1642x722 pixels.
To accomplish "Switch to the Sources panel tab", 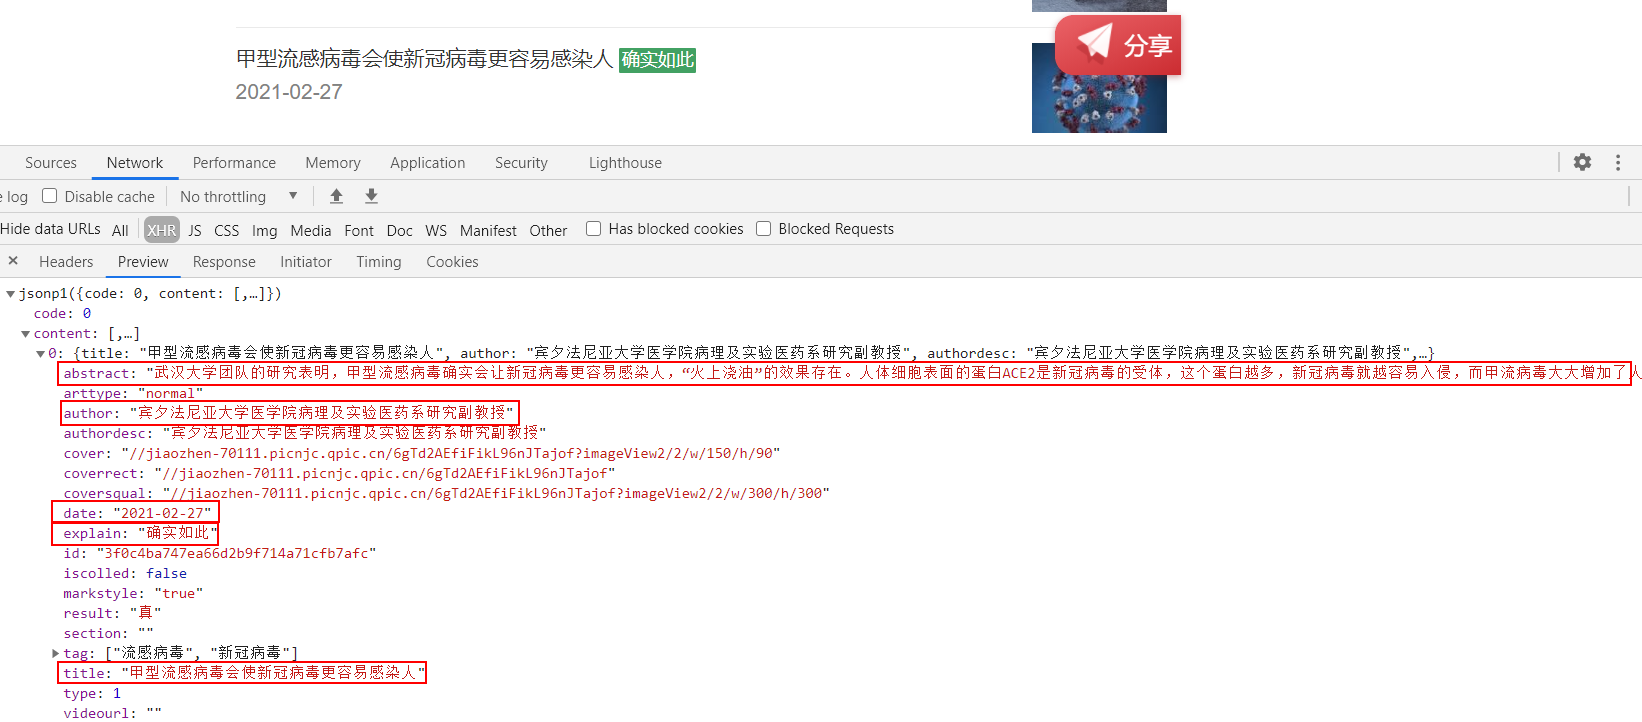I will click(51, 163).
